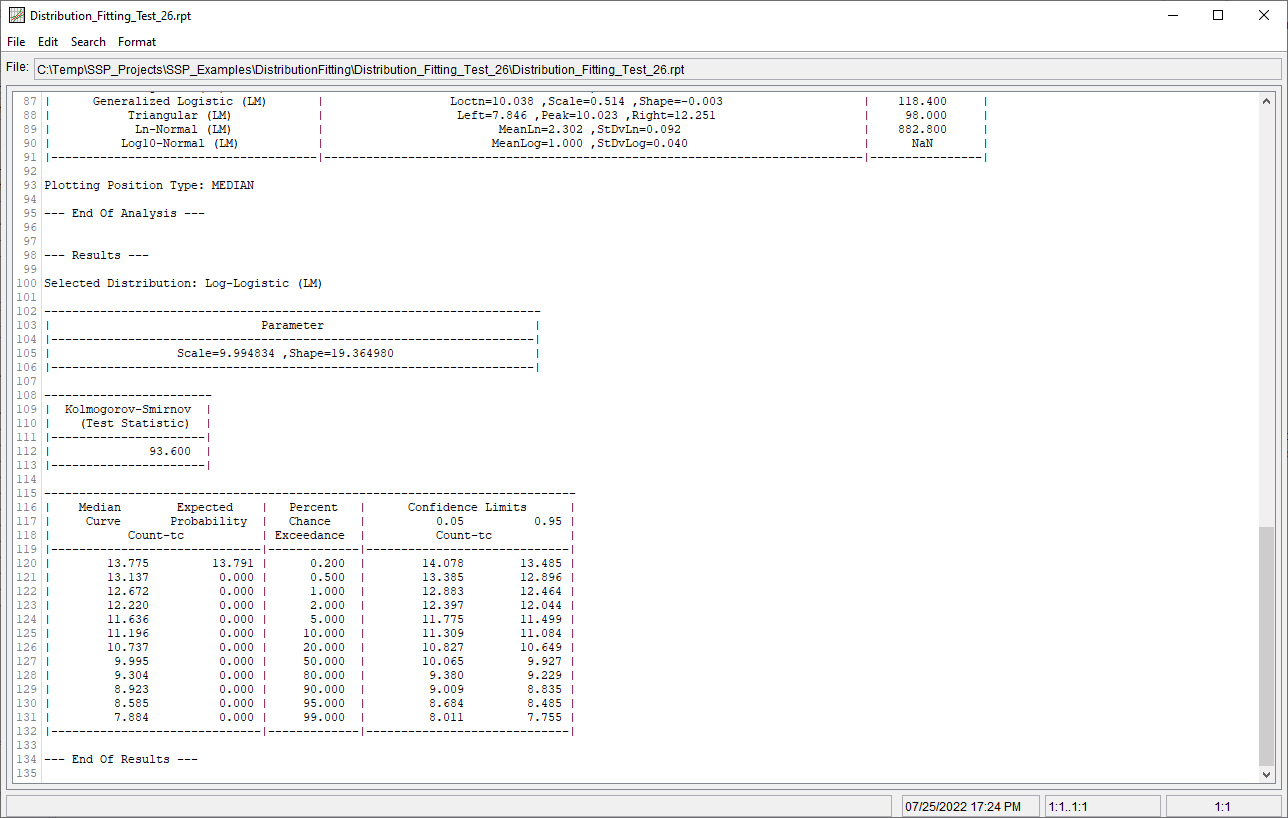The image size is (1288, 818).
Task: Click the 1:1..1:1 status field
Action: click(x=1102, y=806)
